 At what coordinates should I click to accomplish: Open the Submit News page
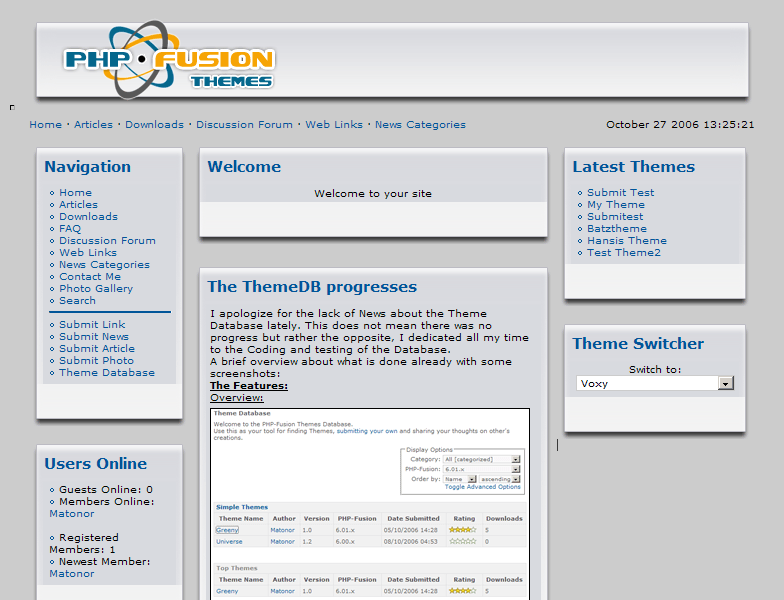coord(94,336)
